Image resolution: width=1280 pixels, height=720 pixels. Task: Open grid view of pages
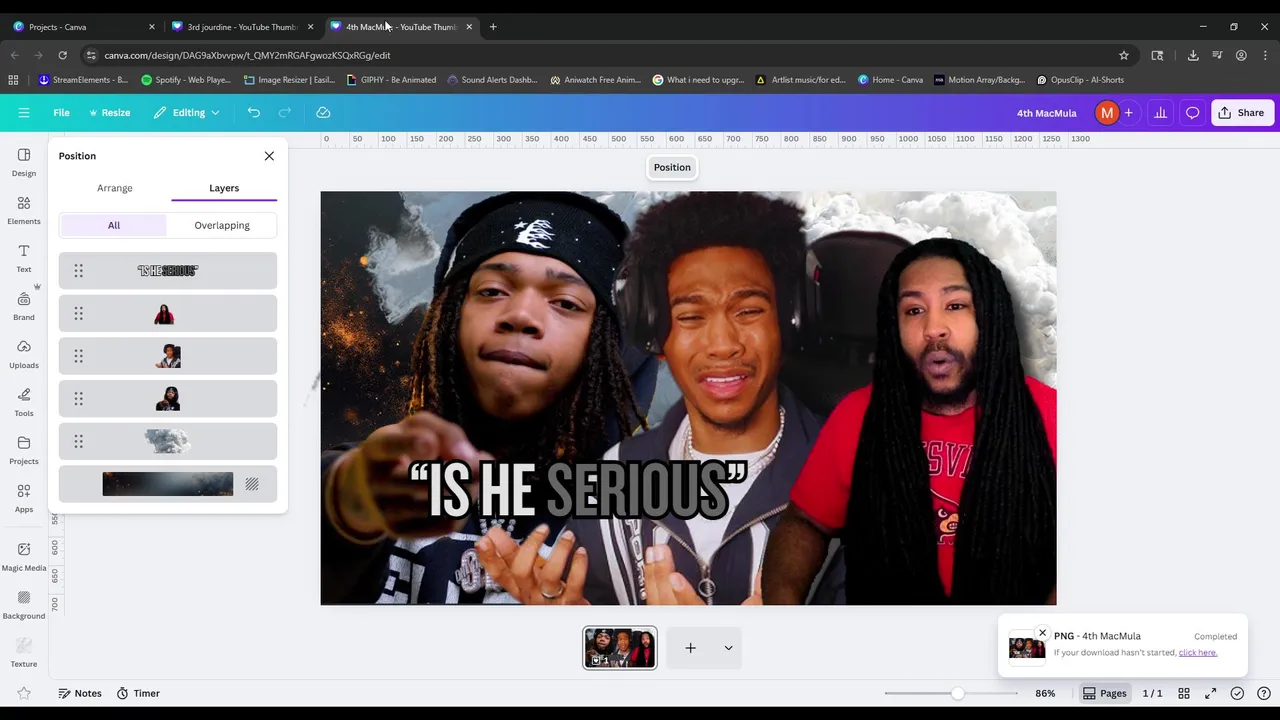[1184, 693]
